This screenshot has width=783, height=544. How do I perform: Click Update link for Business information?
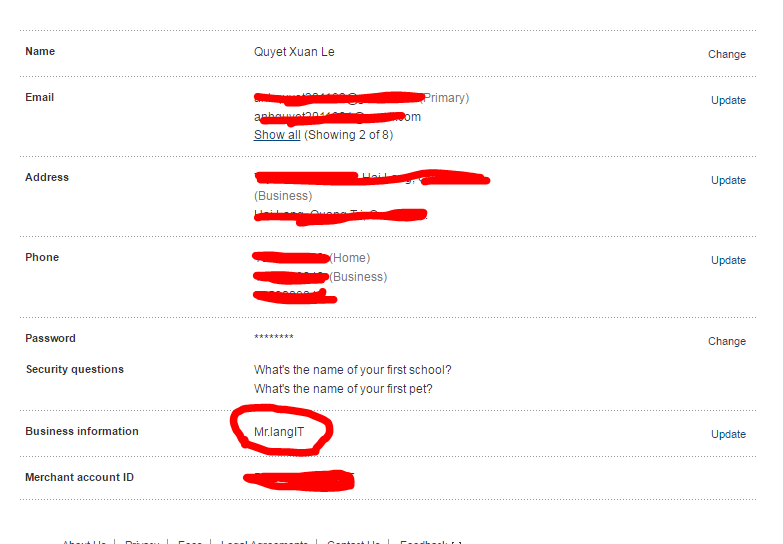728,434
